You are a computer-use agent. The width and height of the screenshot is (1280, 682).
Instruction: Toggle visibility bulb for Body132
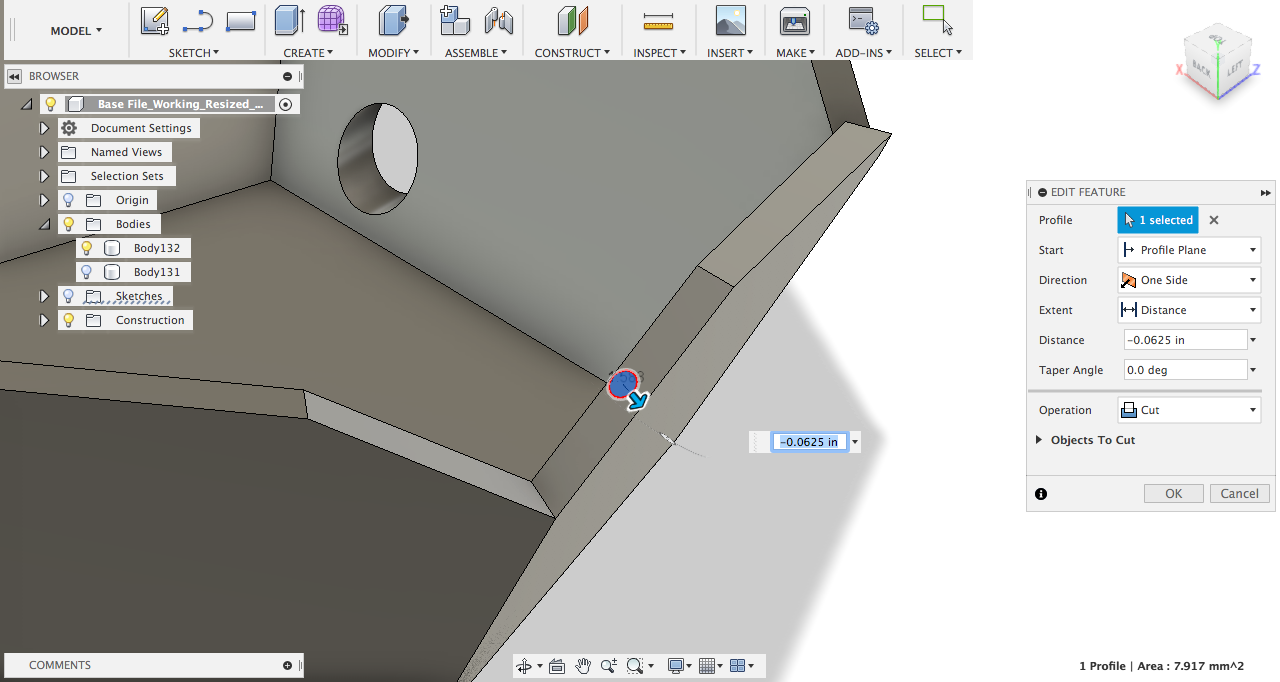tap(87, 248)
